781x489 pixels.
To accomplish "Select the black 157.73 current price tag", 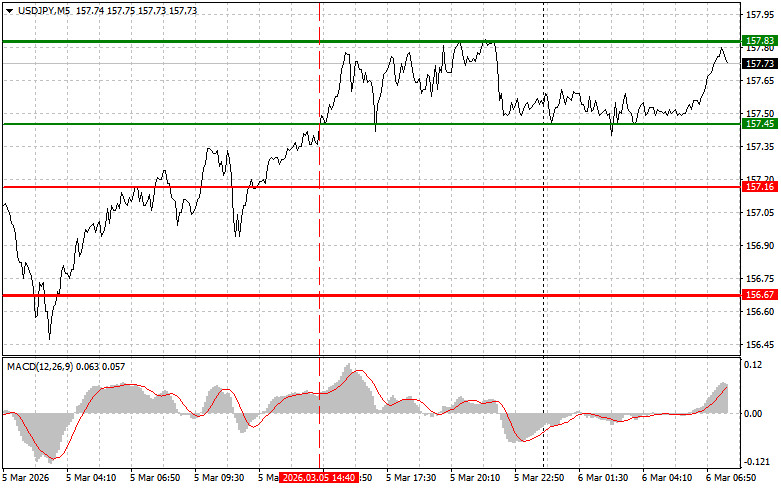I will coord(759,63).
